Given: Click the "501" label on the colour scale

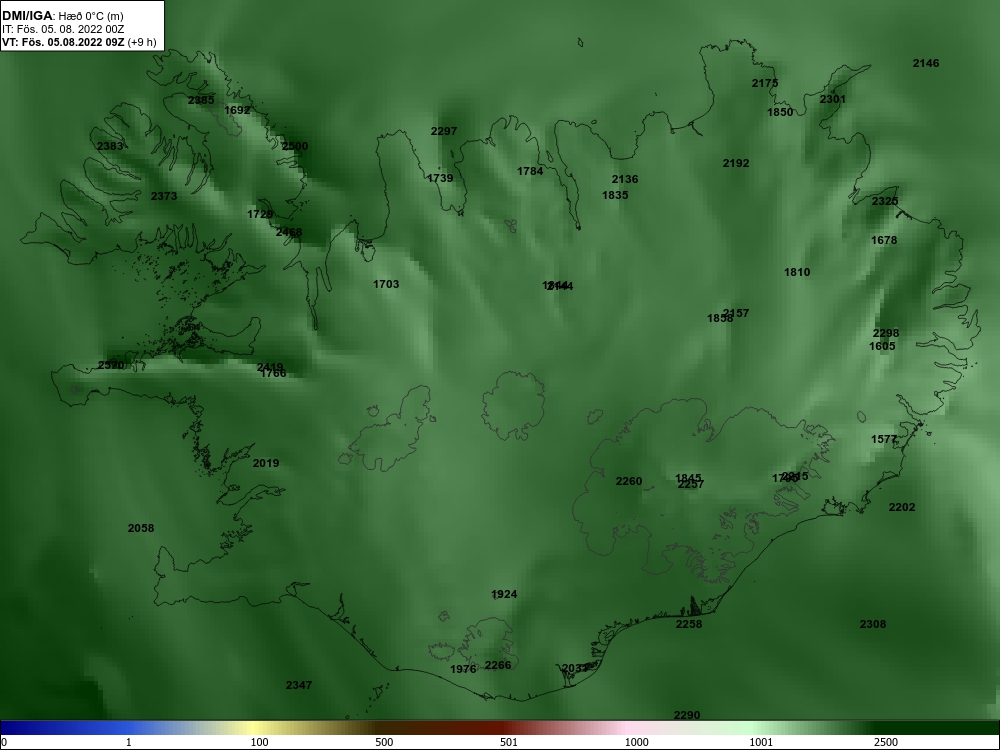Looking at the screenshot, I should [510, 742].
